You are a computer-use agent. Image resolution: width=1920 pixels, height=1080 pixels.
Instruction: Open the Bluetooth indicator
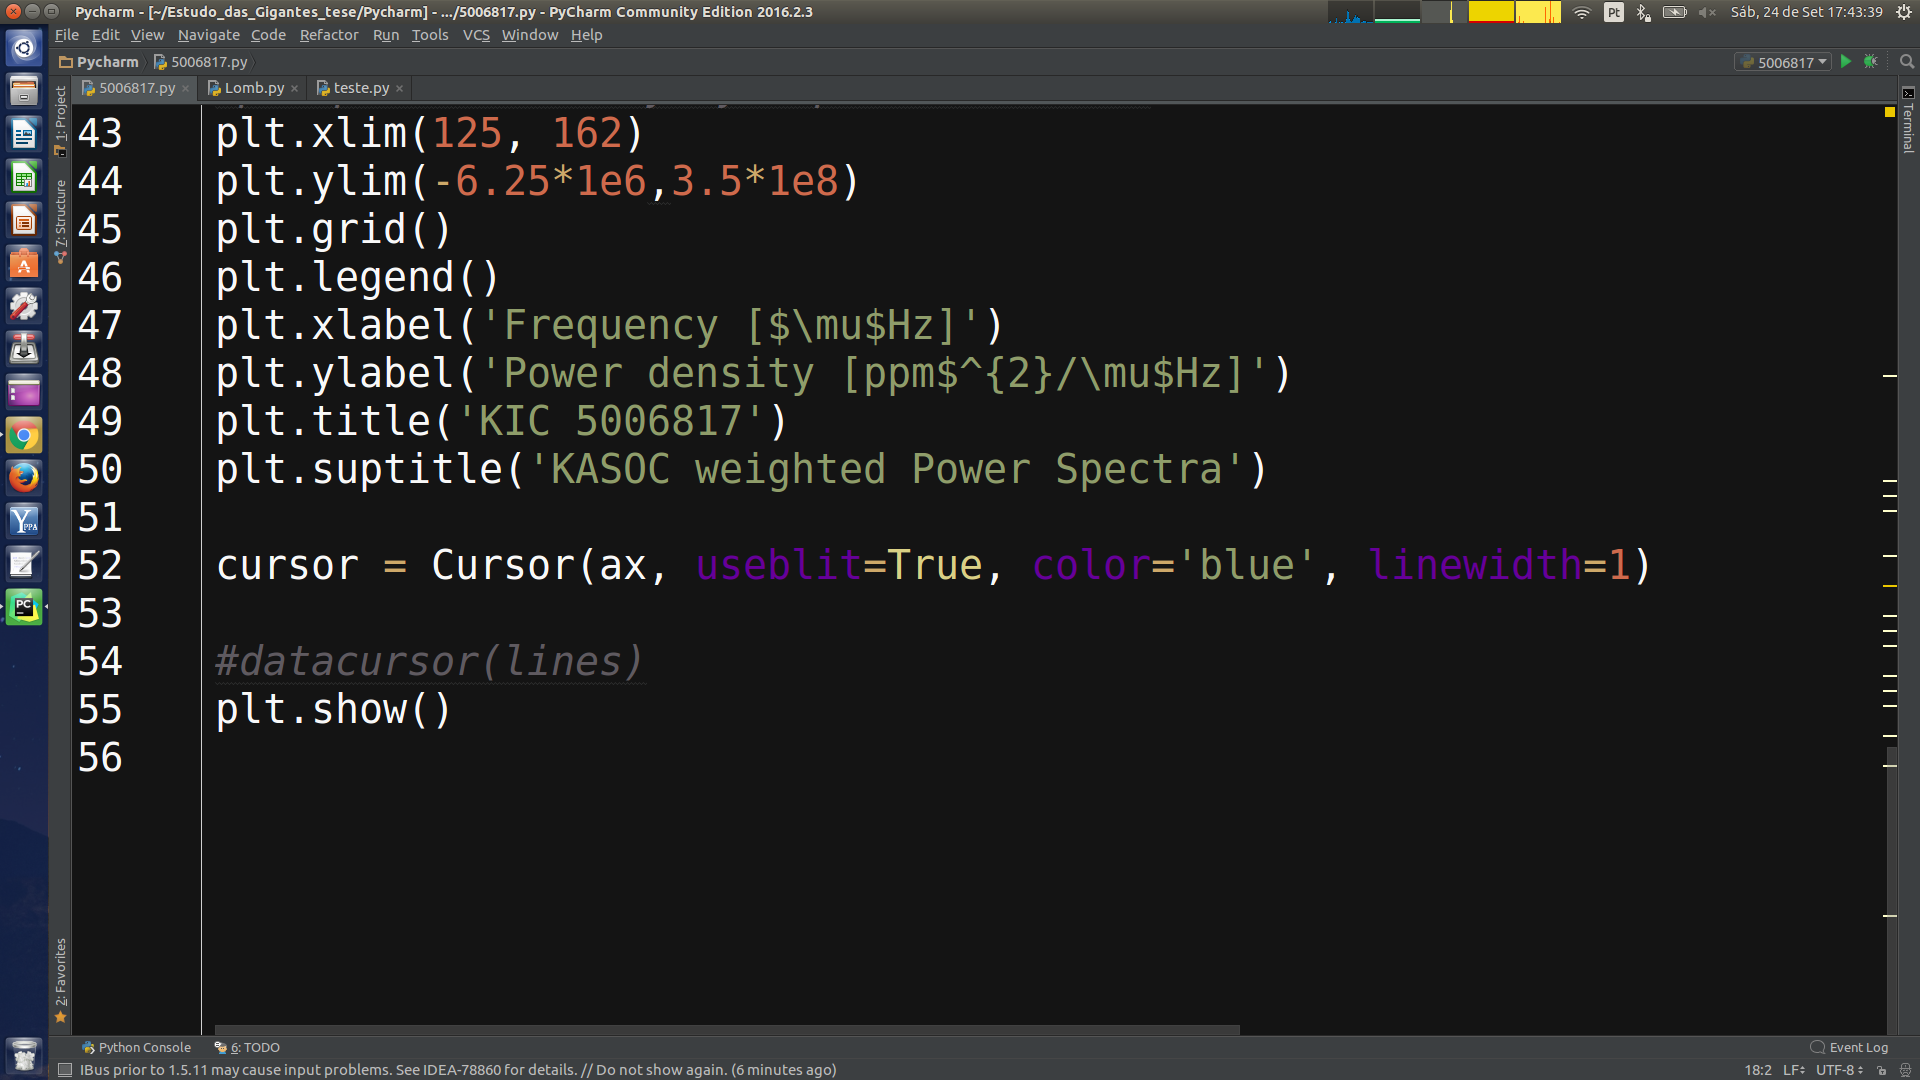tap(1643, 12)
